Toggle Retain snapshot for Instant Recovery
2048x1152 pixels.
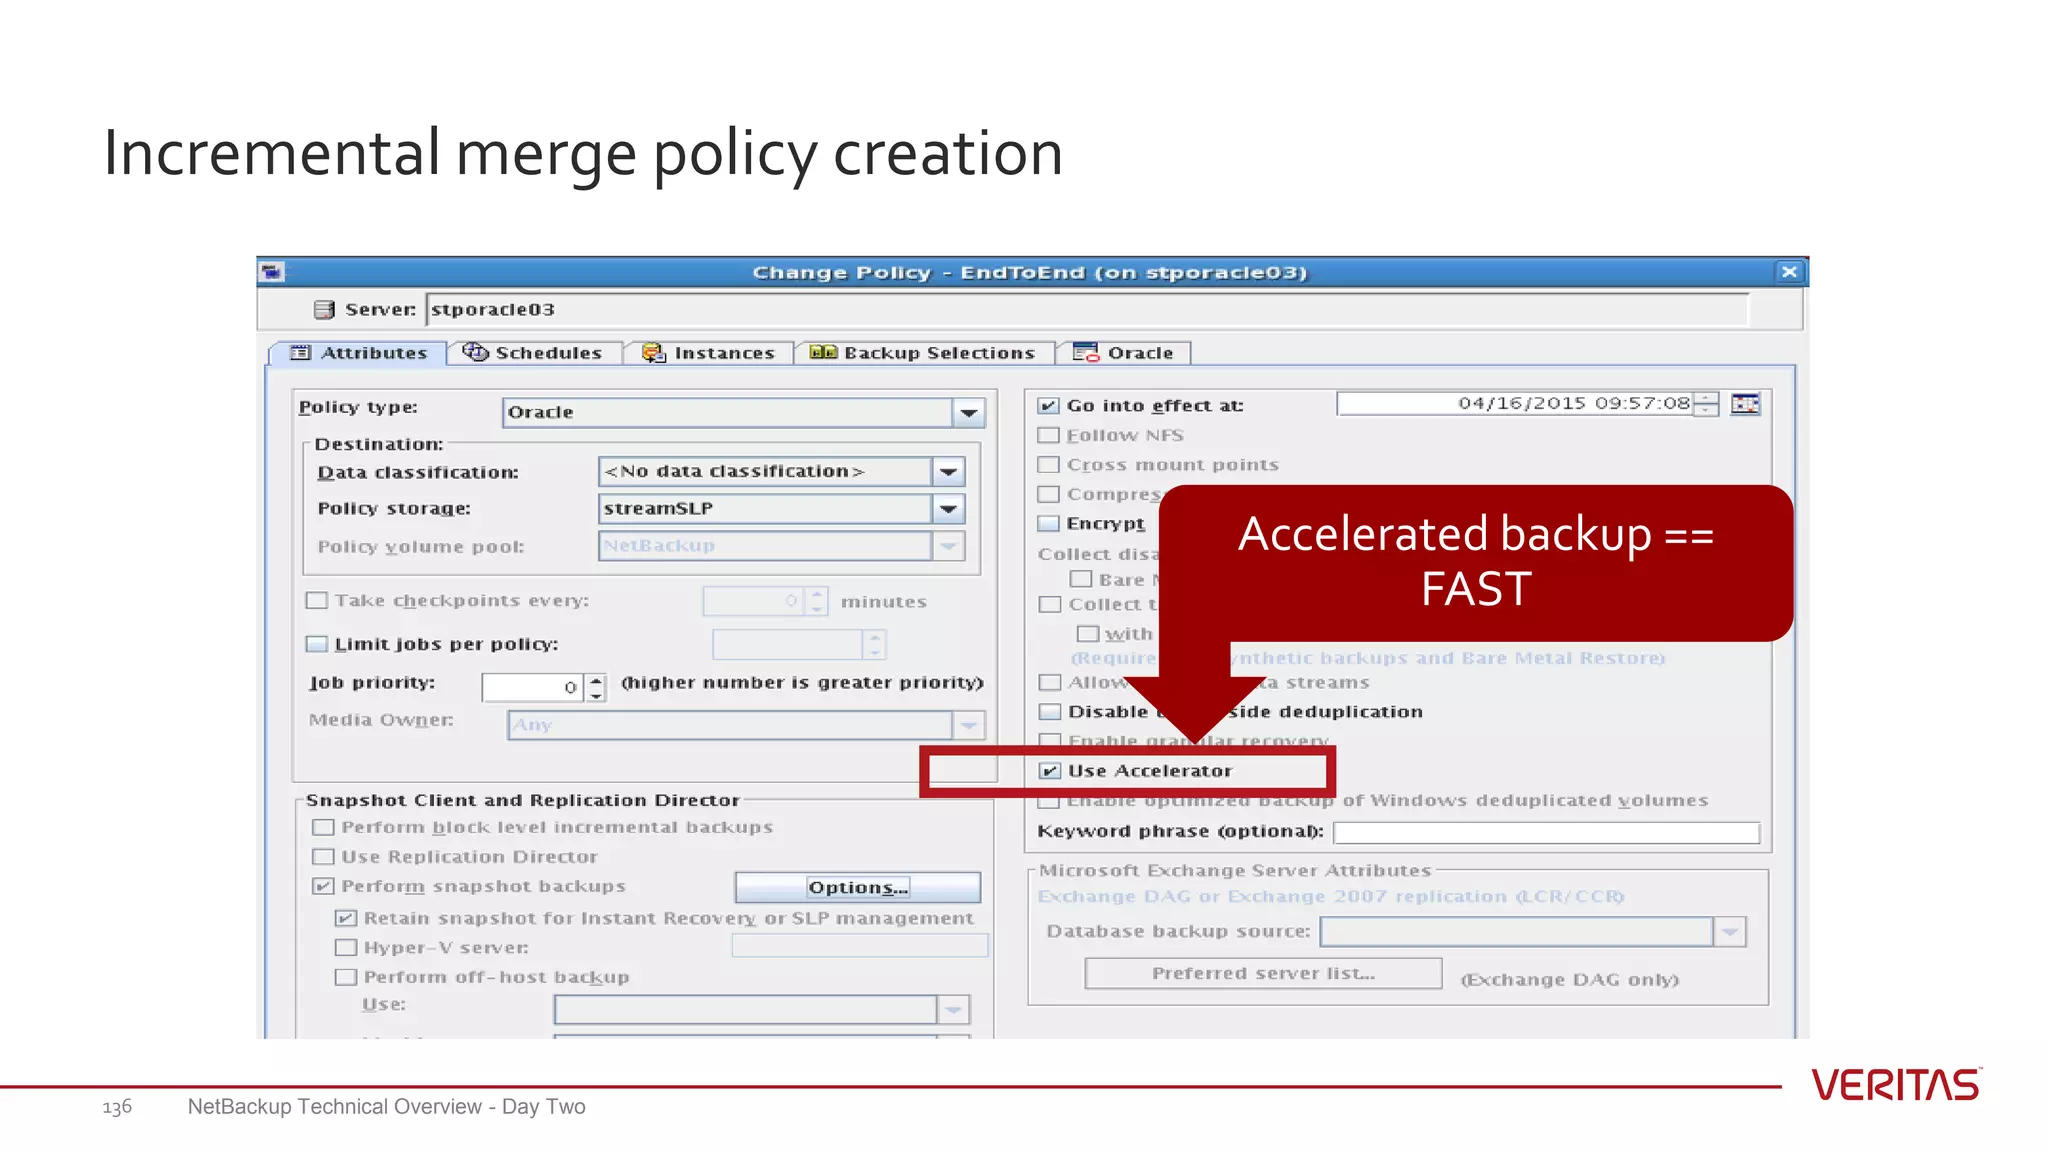tap(345, 918)
